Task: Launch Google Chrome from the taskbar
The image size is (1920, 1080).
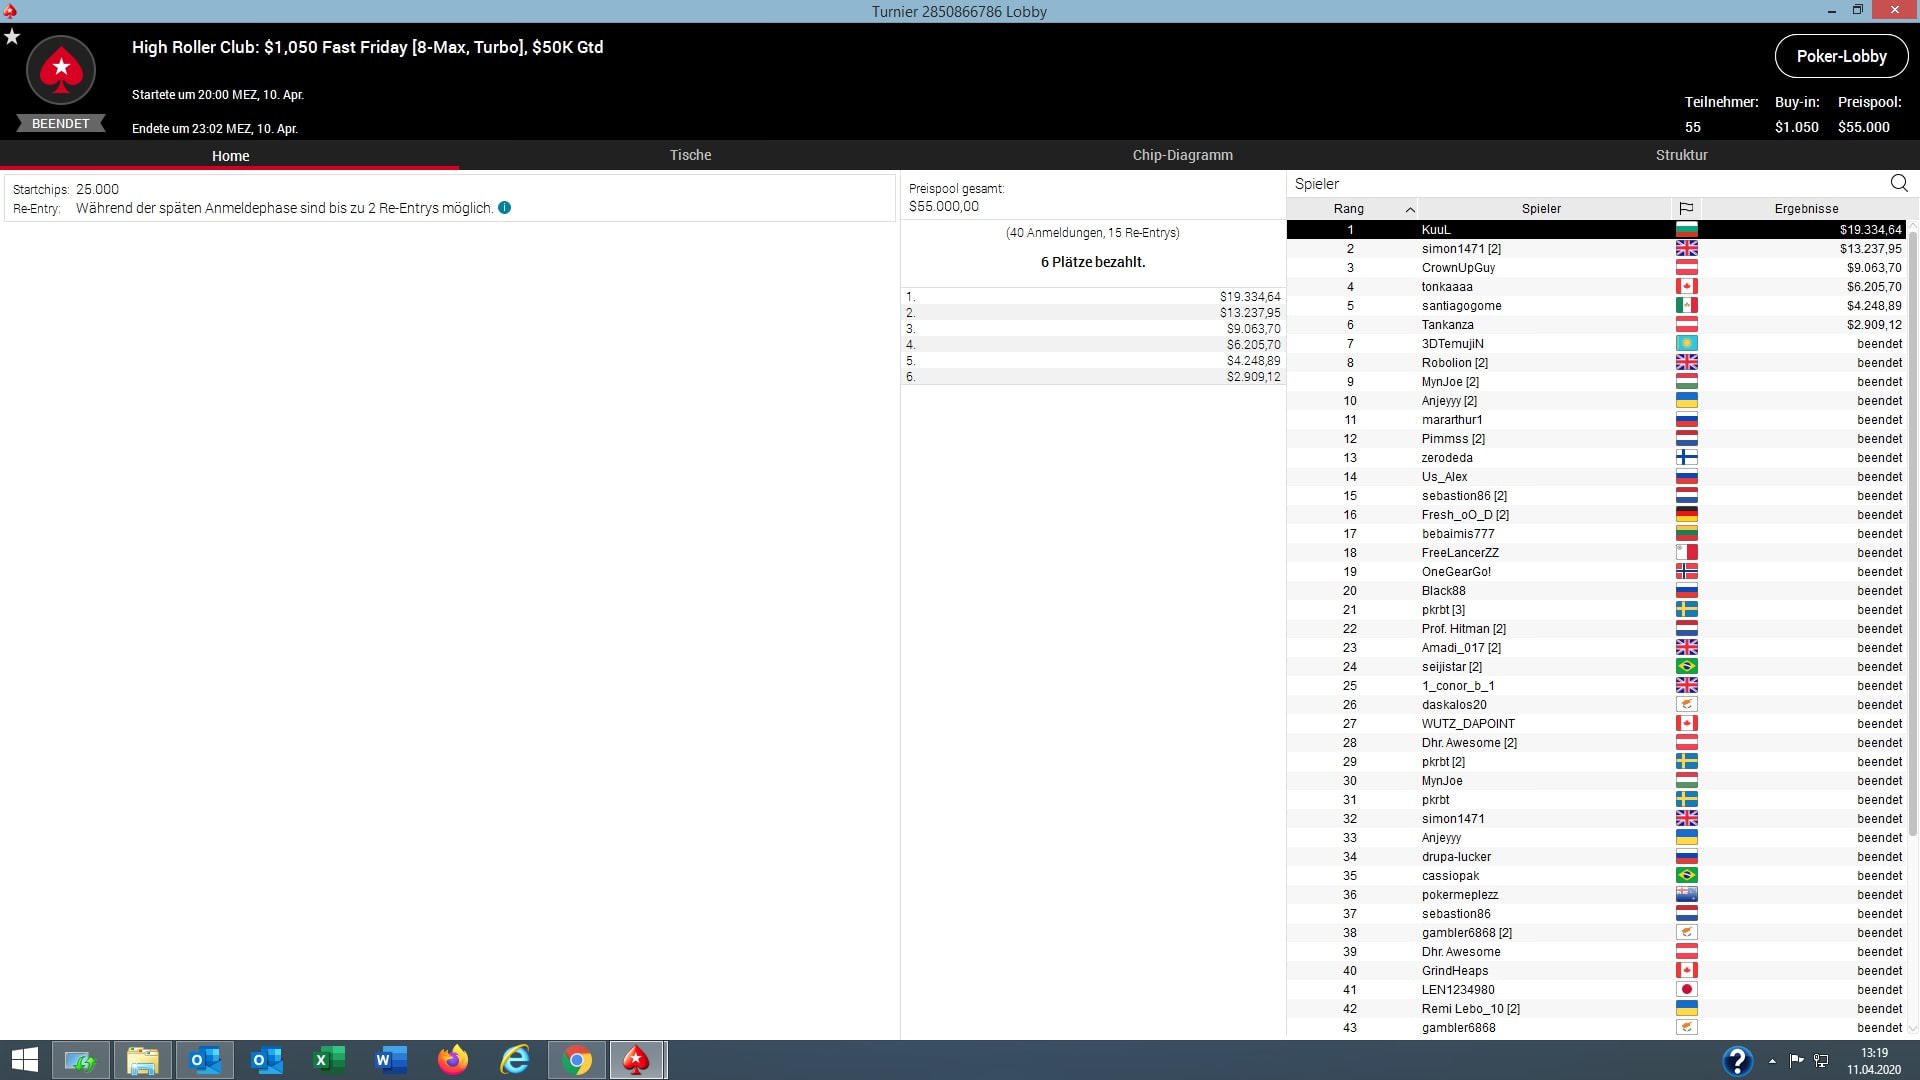Action: [x=577, y=1060]
